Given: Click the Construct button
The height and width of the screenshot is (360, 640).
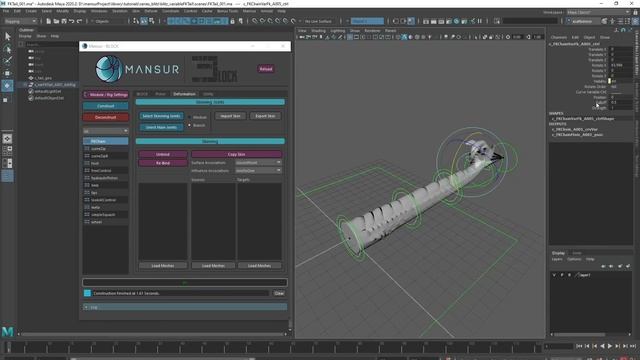Looking at the screenshot, I should (106, 106).
